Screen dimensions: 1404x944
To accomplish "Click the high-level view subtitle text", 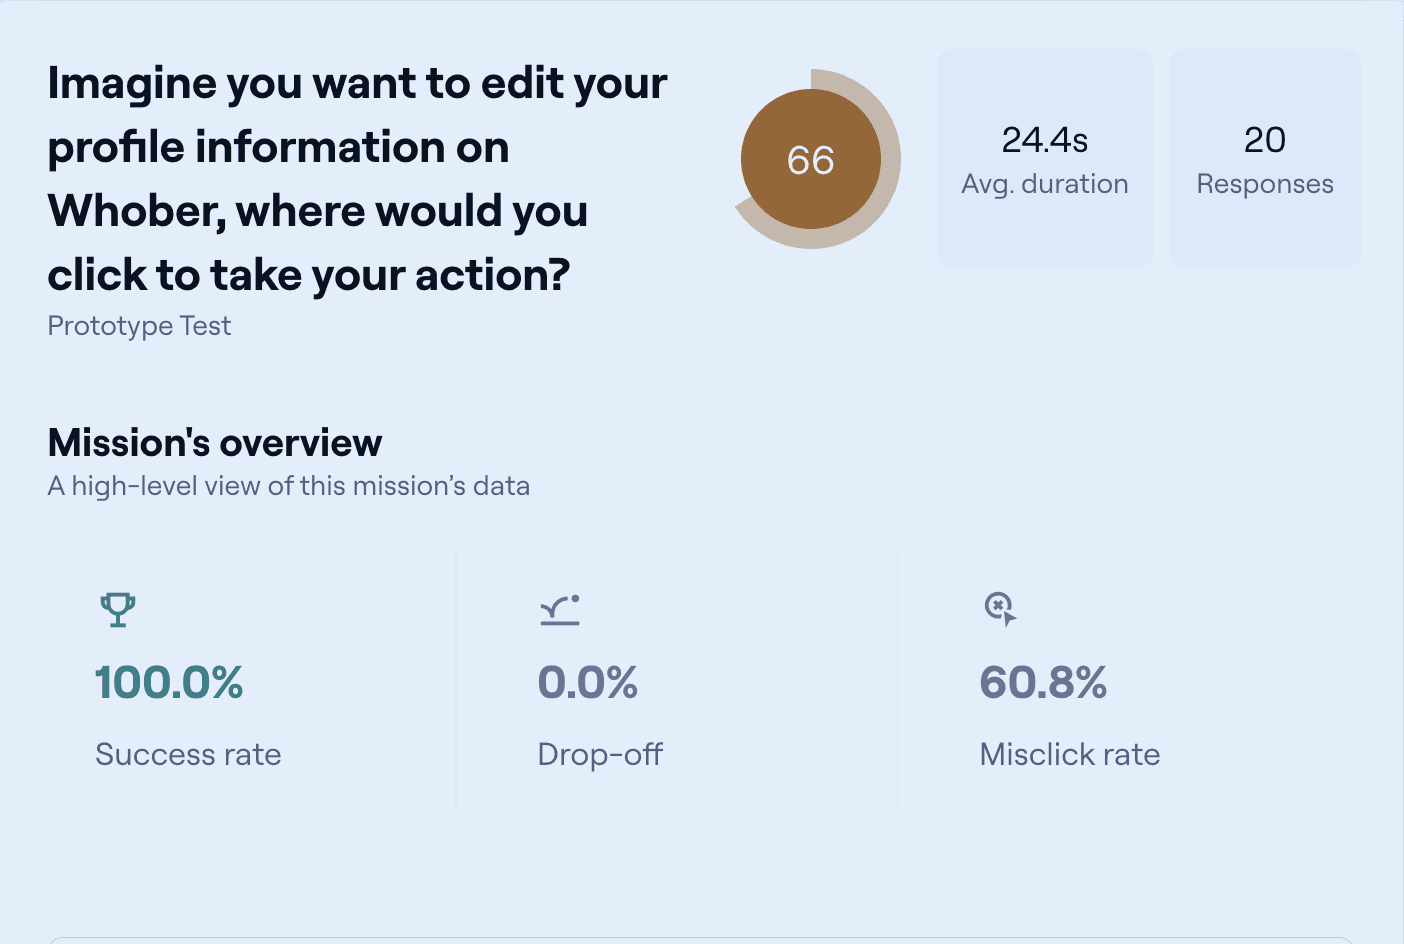I will [x=289, y=486].
